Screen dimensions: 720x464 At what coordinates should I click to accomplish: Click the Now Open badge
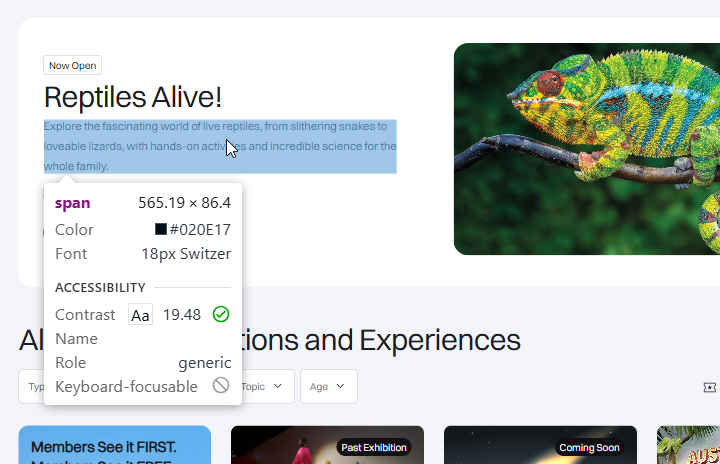tap(73, 65)
